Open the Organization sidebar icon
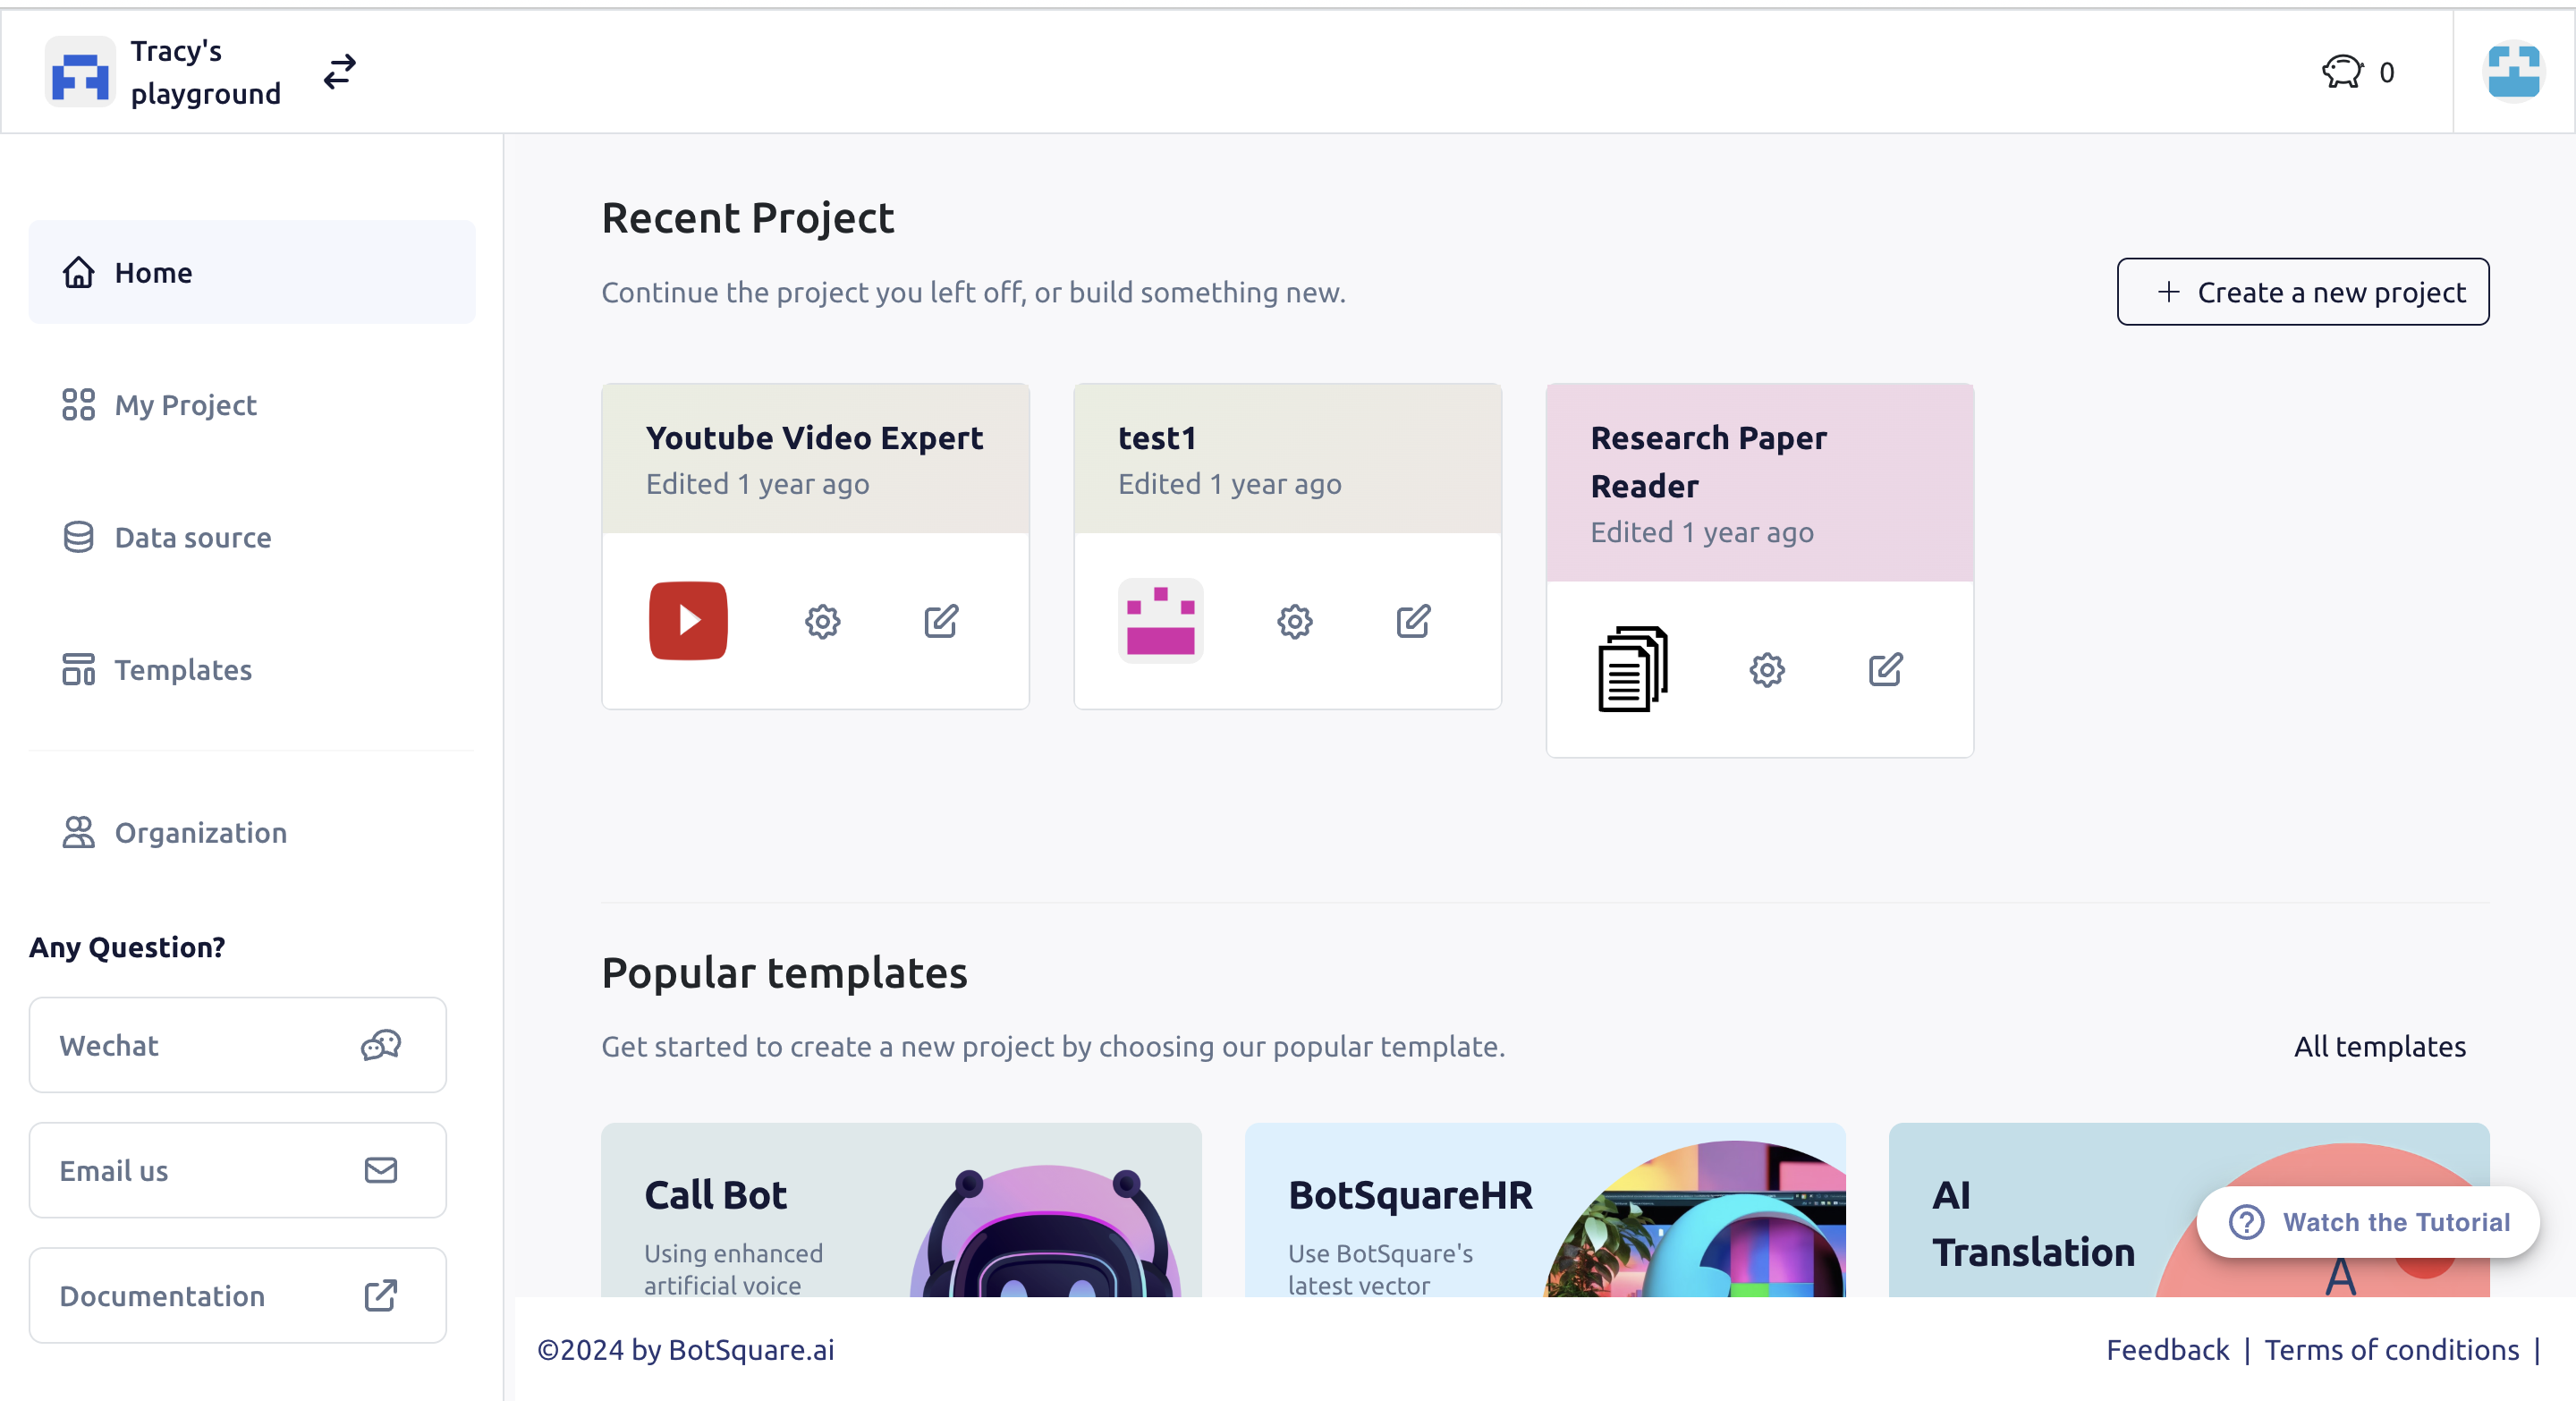The width and height of the screenshot is (2576, 1401). (x=79, y=832)
